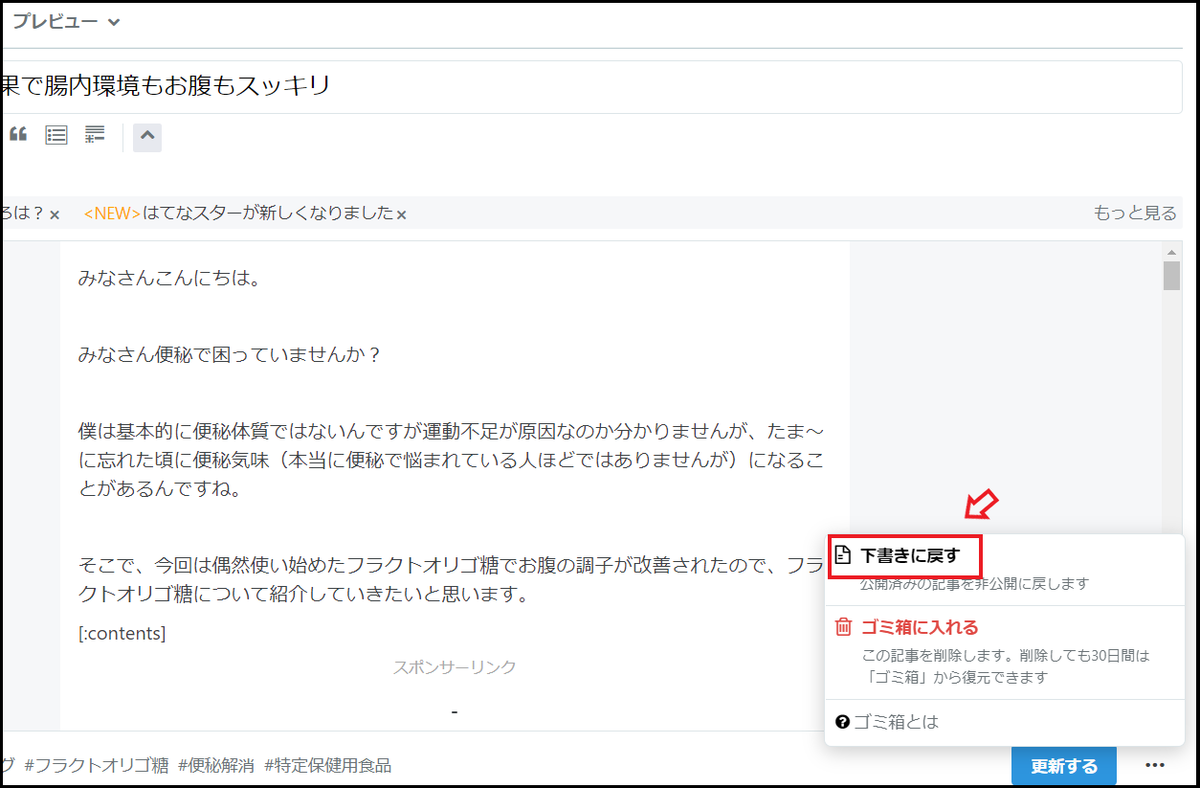The image size is (1200, 788).
Task: Click the read-more break icon in the toolbar
Action: [x=94, y=134]
